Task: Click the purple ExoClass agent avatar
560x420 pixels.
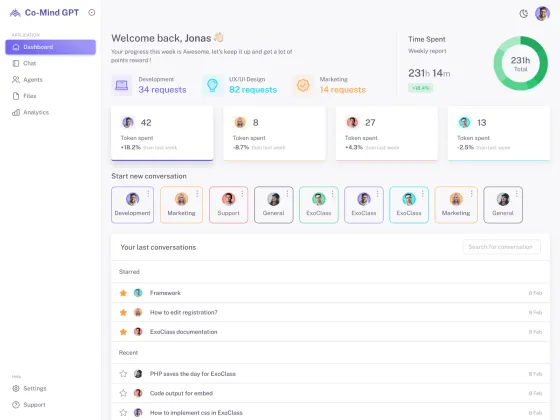Action: click(364, 199)
